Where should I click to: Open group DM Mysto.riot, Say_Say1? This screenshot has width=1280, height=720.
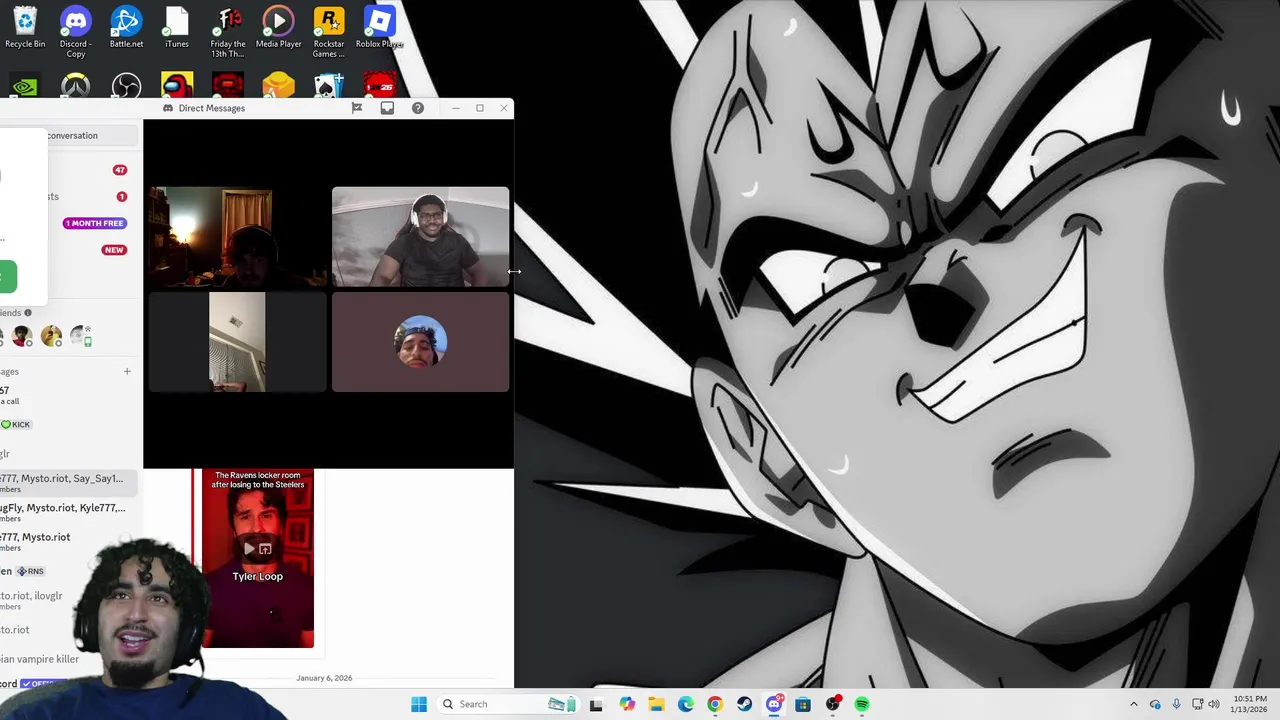pyautogui.click(x=68, y=483)
